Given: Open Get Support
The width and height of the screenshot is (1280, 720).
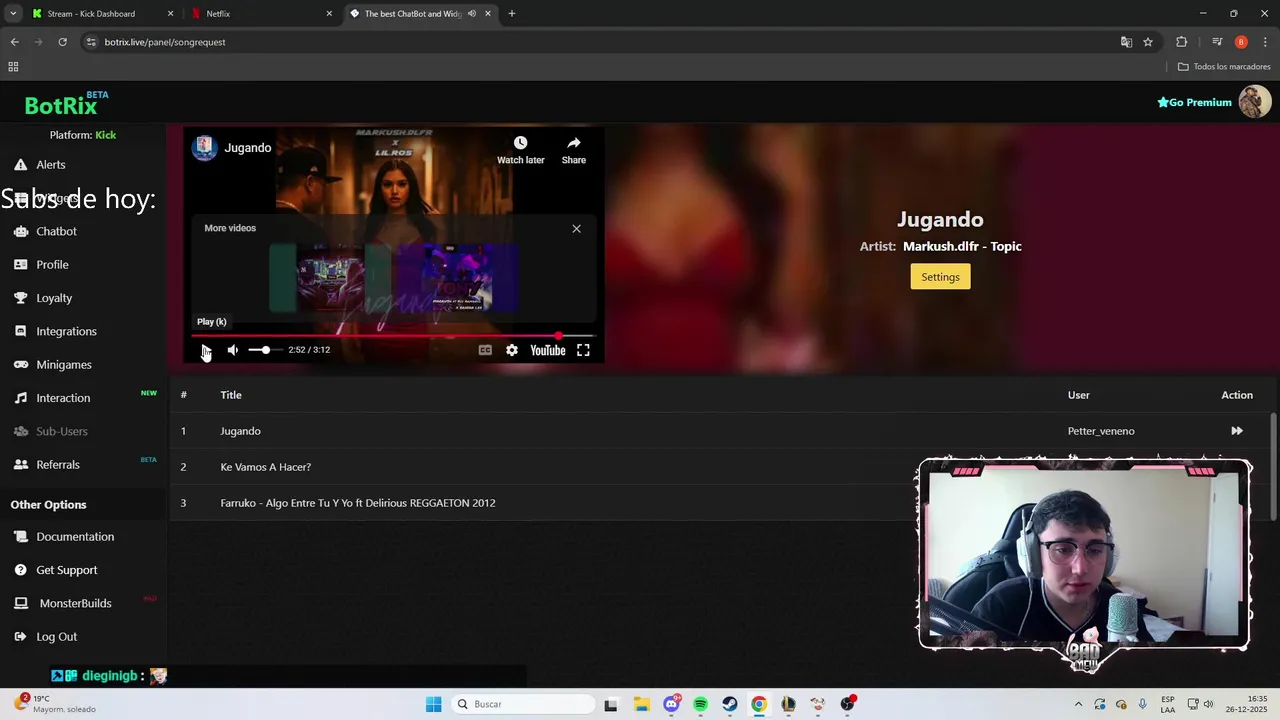Looking at the screenshot, I should tap(67, 570).
